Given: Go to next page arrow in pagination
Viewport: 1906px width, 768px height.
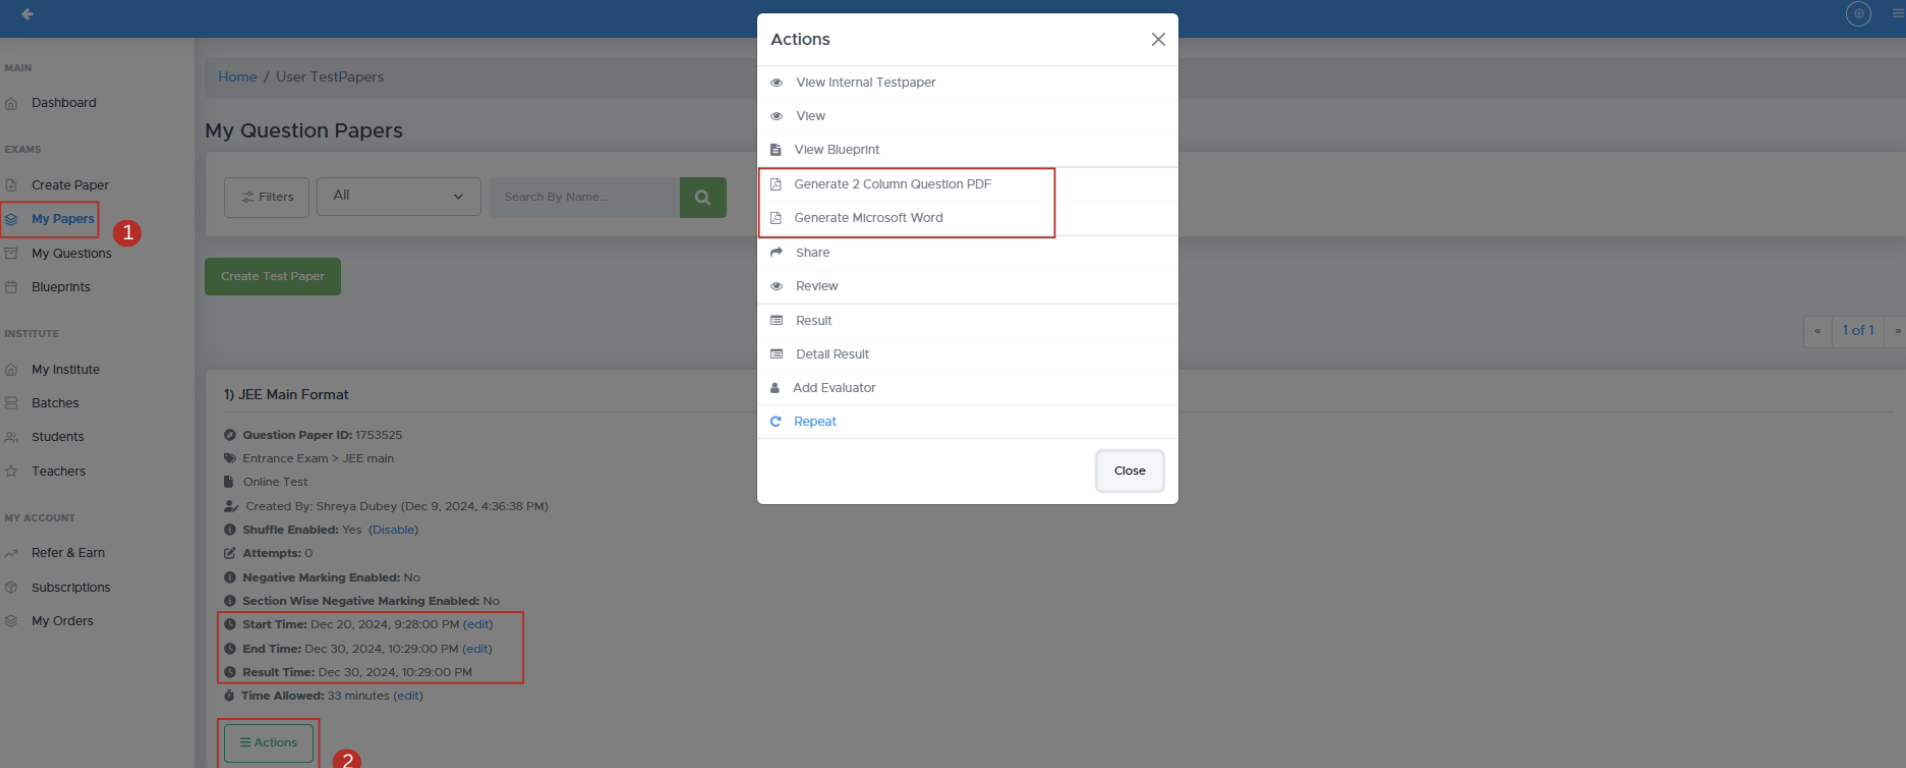Looking at the screenshot, I should click(x=1897, y=331).
